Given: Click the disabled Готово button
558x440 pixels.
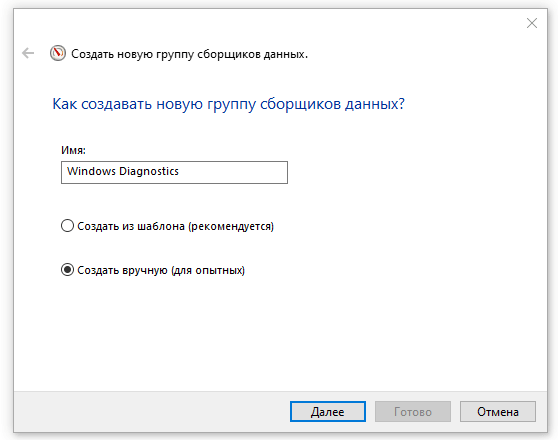Looking at the screenshot, I should pyautogui.click(x=413, y=412).
